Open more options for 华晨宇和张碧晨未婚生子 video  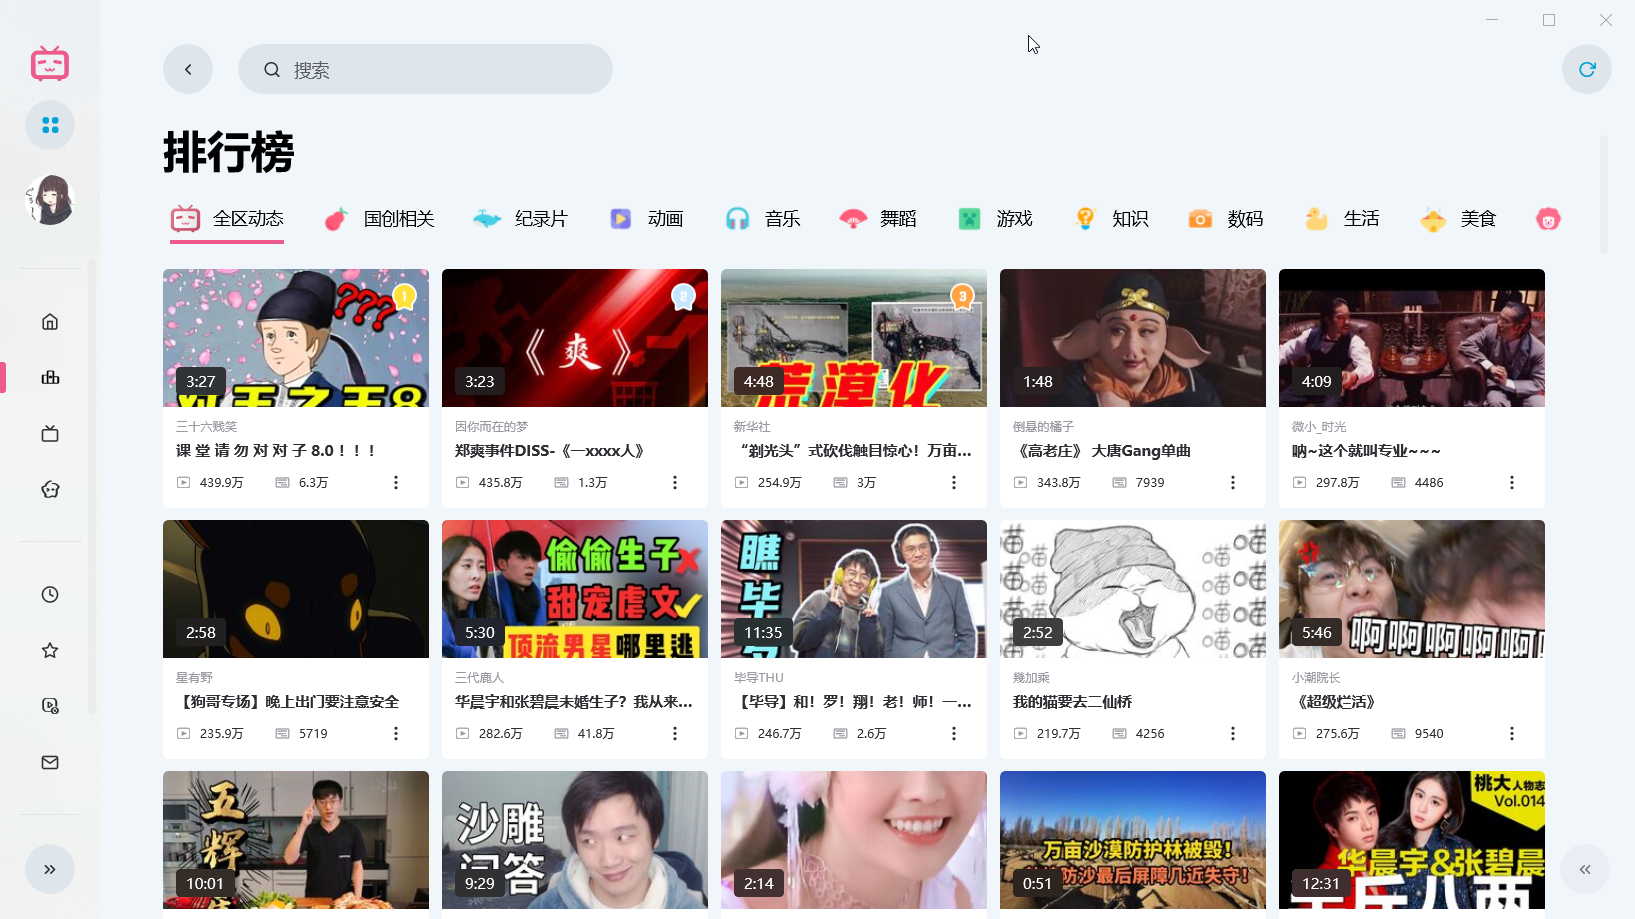click(x=675, y=733)
